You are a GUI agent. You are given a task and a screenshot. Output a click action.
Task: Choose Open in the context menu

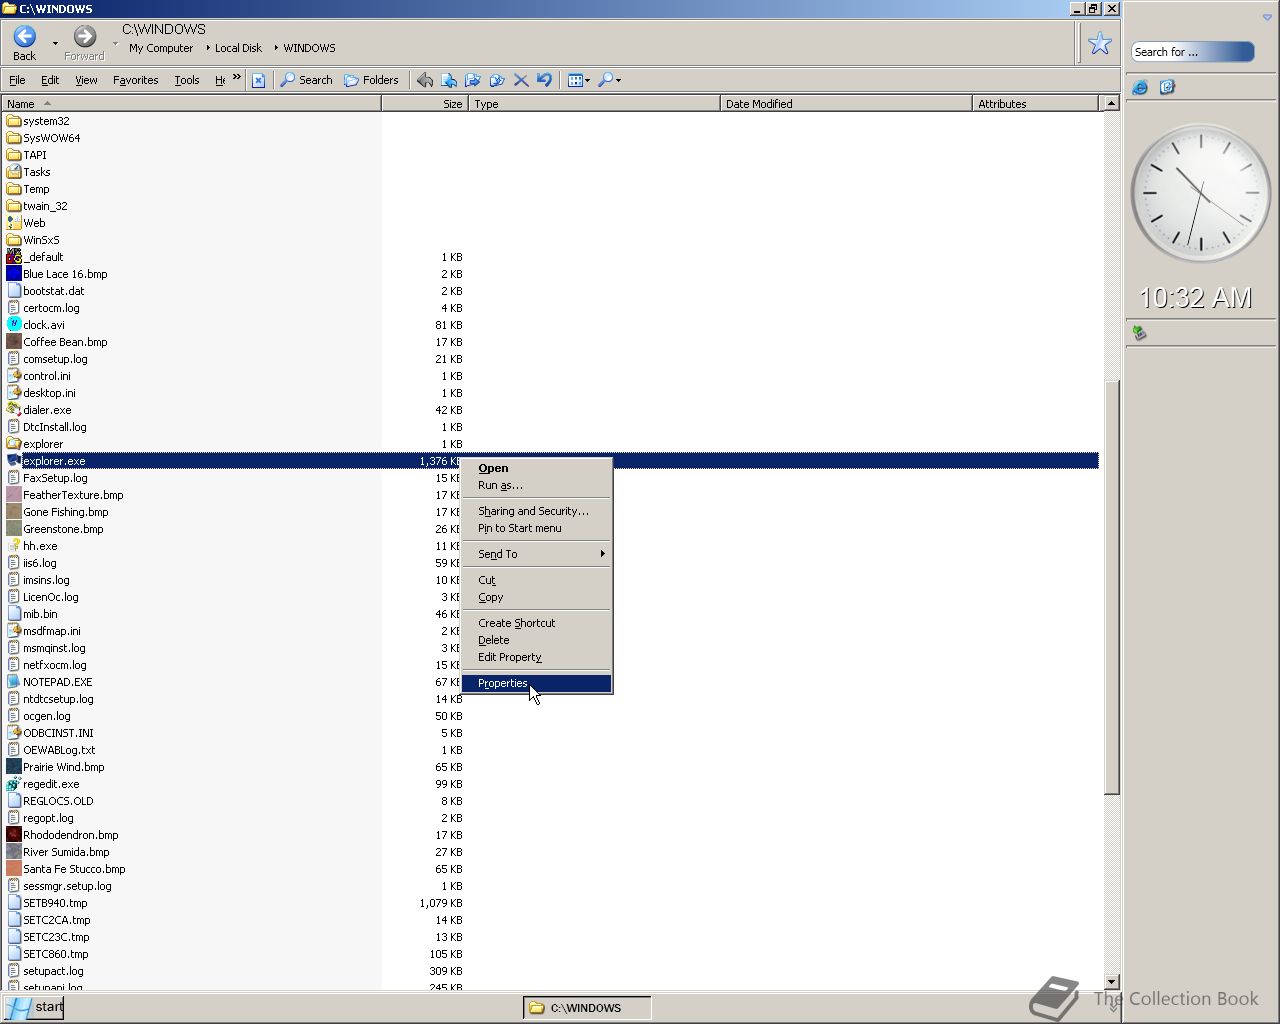coord(537,468)
